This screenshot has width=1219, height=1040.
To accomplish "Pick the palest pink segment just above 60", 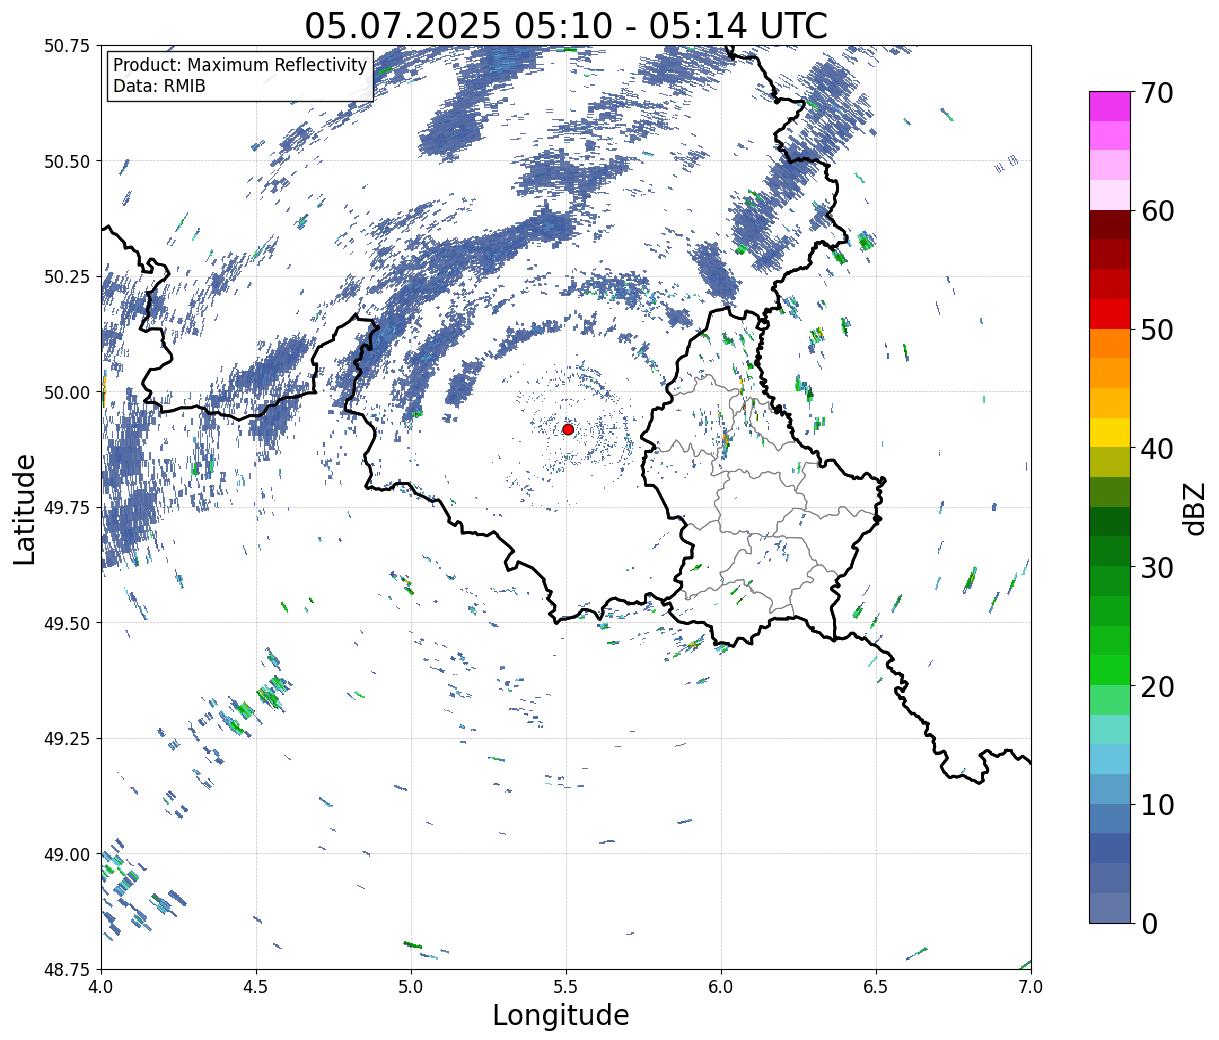I will [1110, 195].
